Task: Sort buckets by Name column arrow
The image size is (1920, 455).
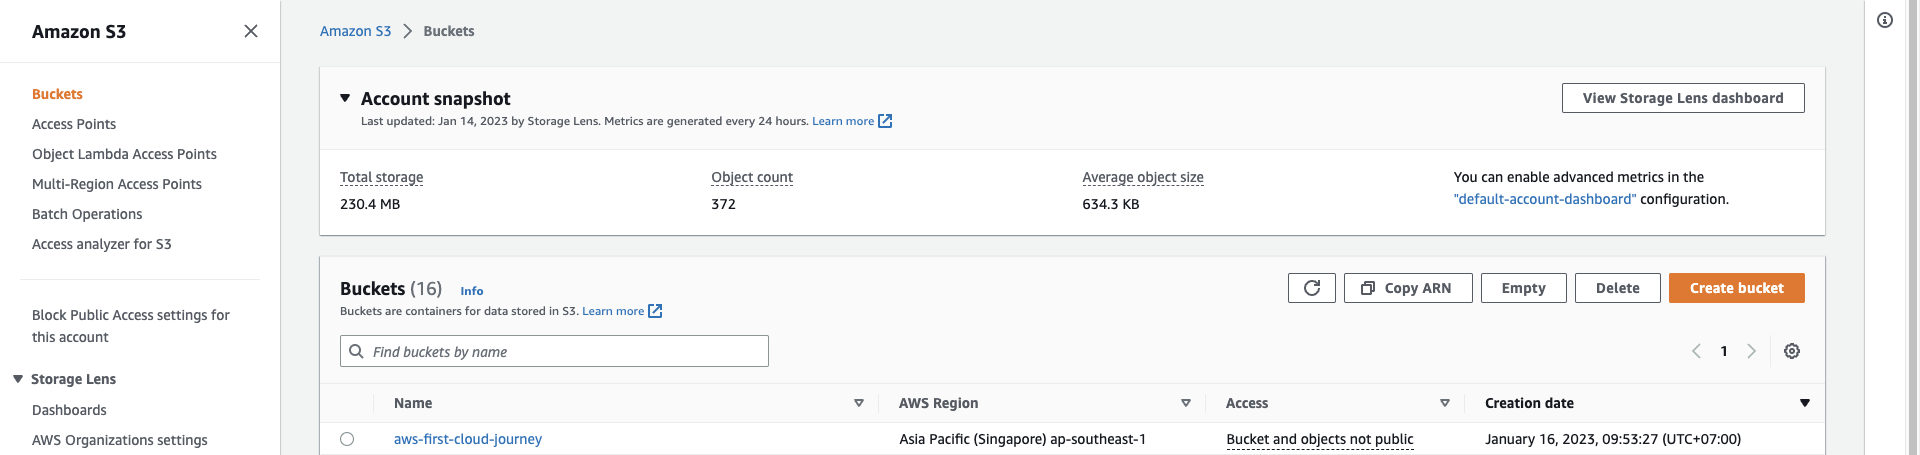Action: click(859, 403)
